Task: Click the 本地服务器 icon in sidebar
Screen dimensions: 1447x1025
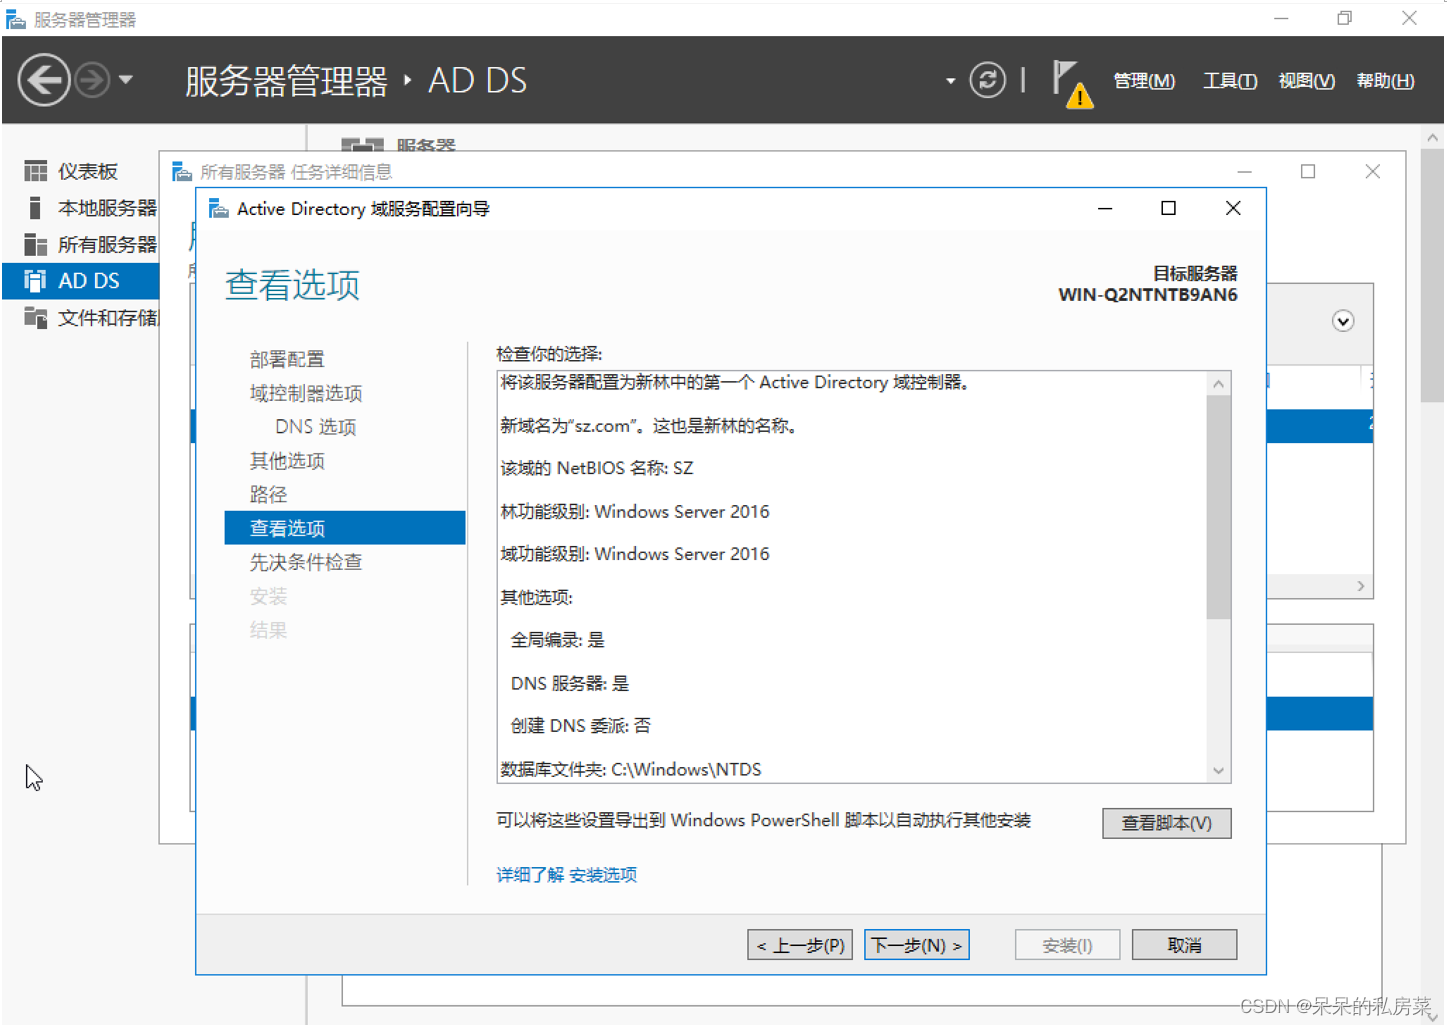Action: click(36, 208)
